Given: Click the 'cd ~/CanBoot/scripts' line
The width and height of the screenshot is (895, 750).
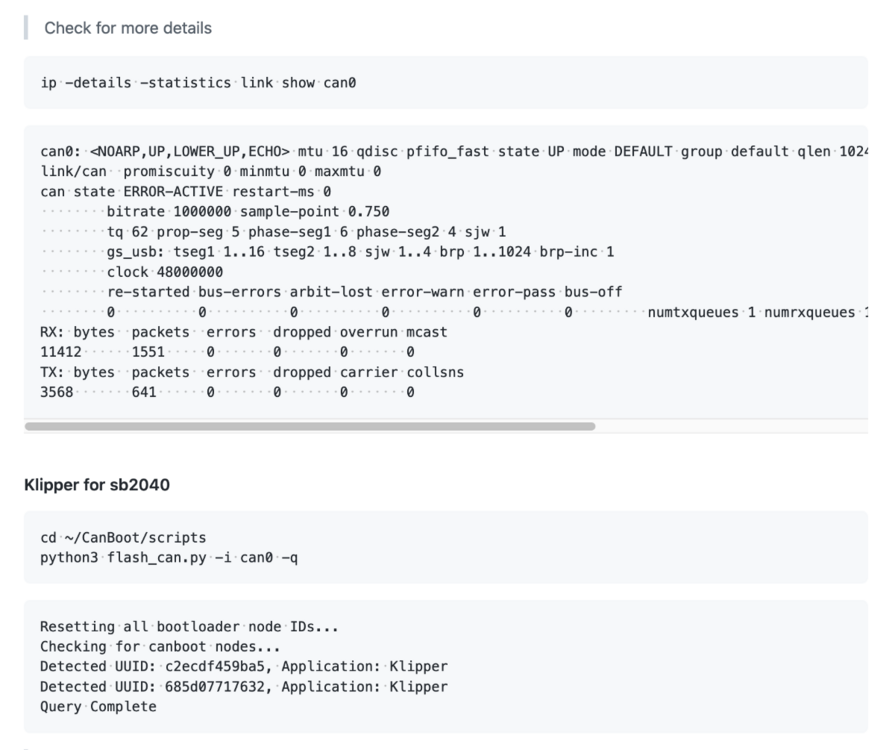Looking at the screenshot, I should pos(123,538).
